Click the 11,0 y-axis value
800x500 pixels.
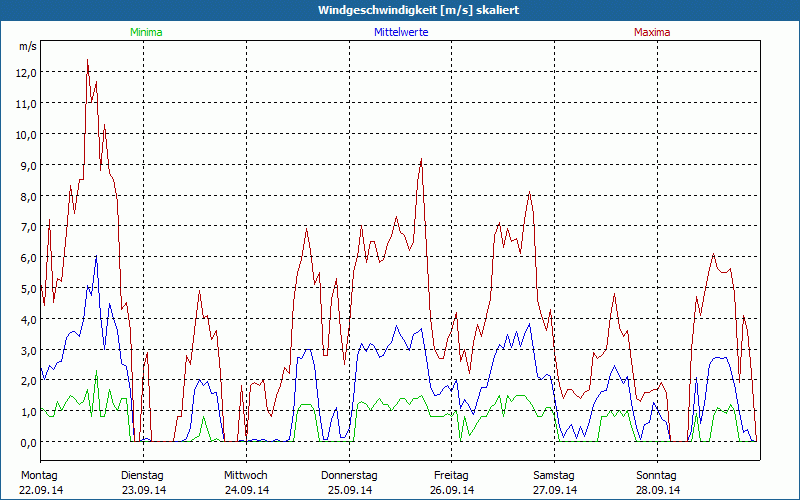[x=26, y=104]
